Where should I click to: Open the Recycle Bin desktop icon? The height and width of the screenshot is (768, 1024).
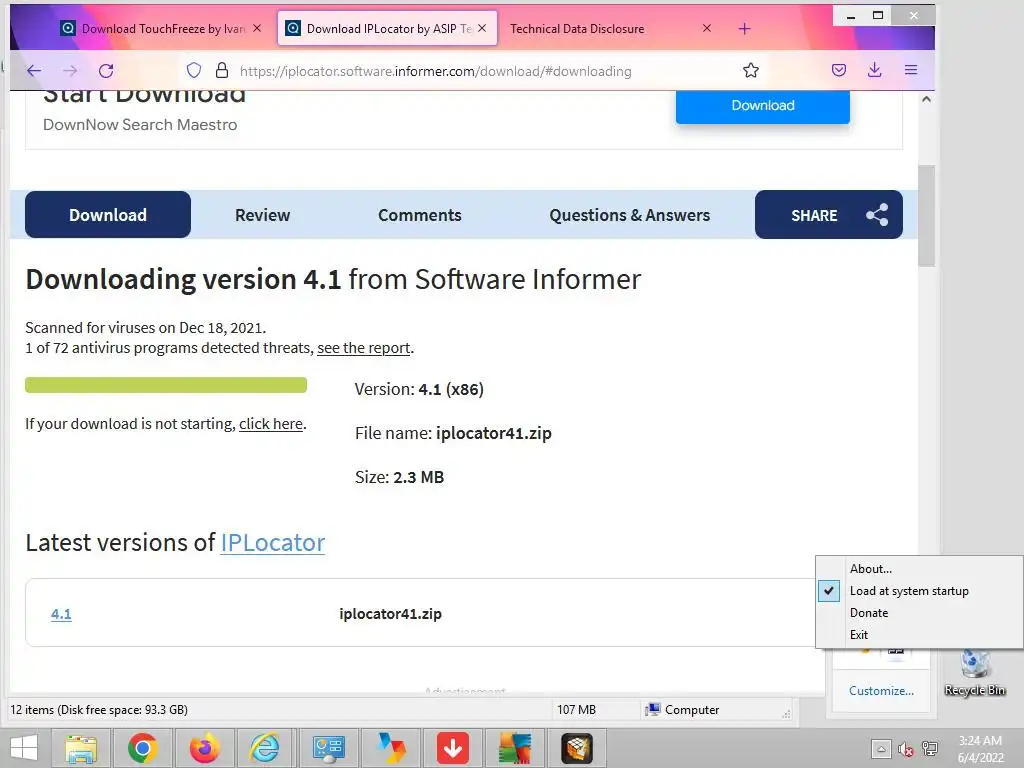coord(975,673)
